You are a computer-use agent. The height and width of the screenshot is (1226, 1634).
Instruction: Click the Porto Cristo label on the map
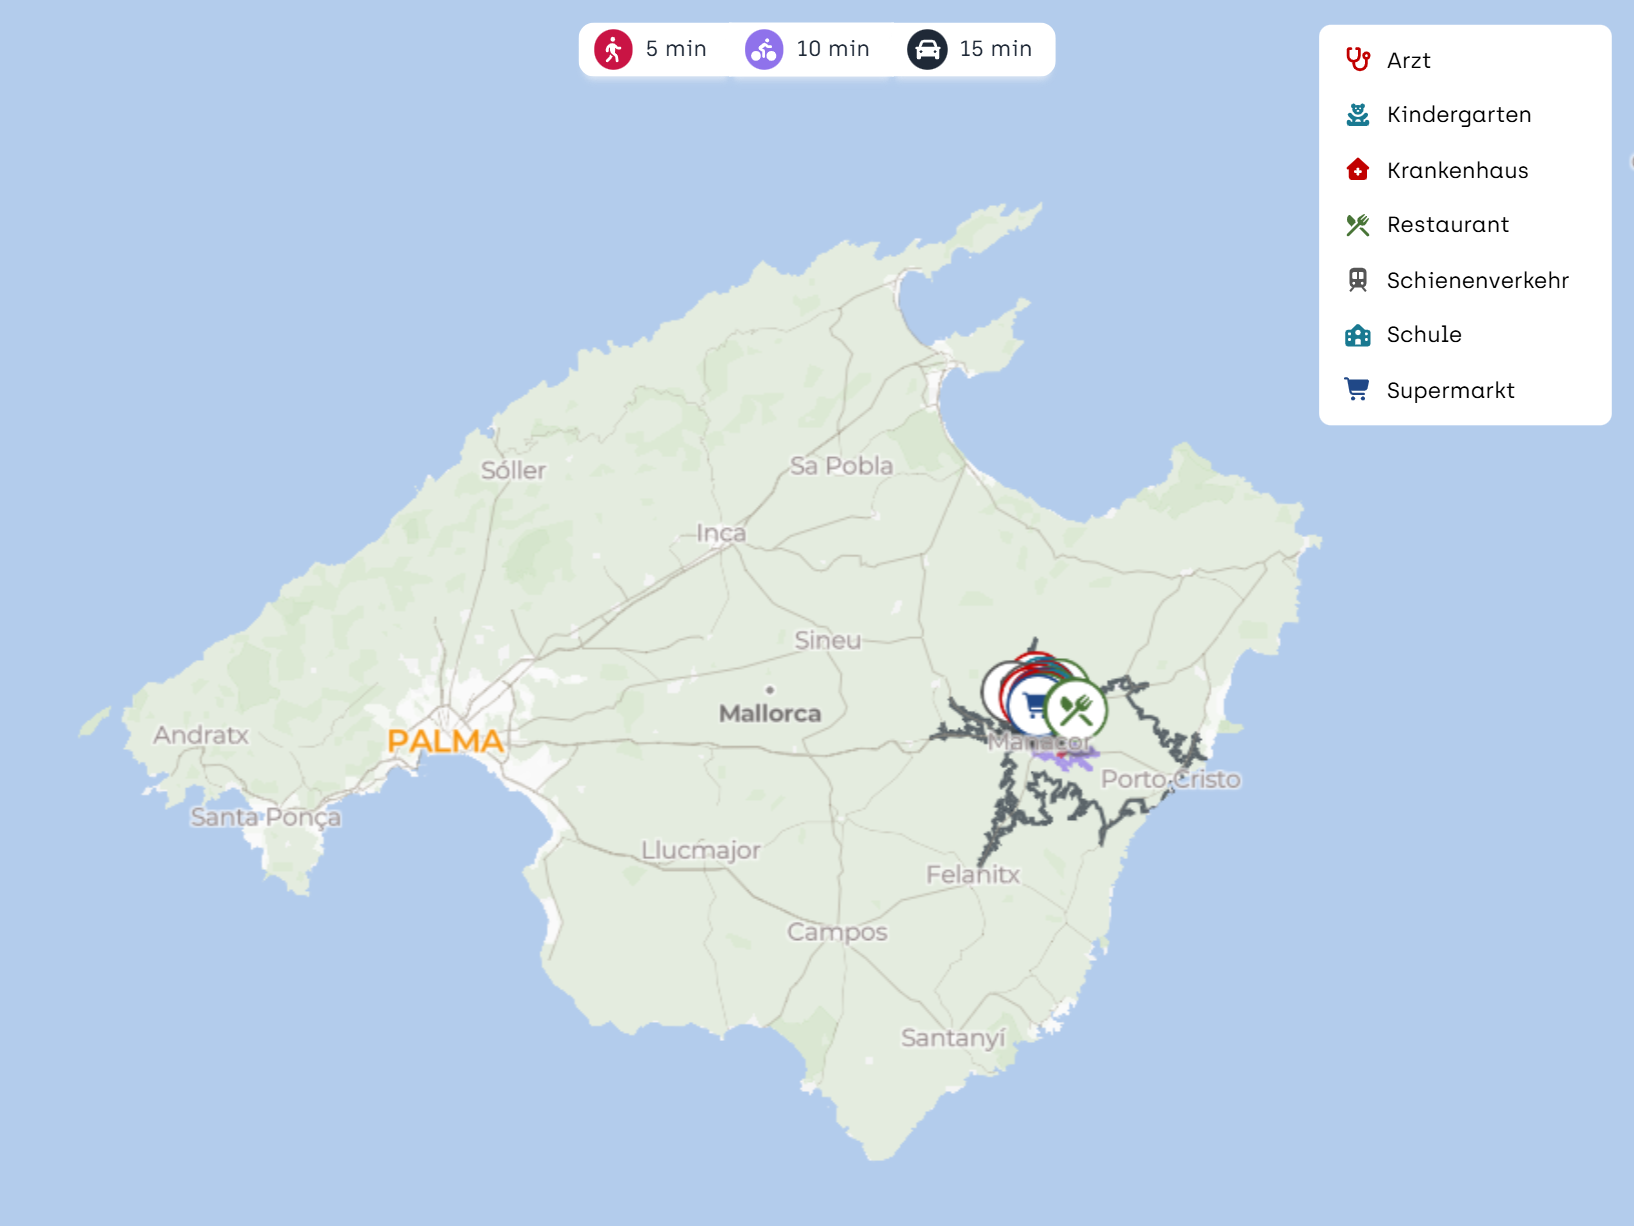[1170, 779]
